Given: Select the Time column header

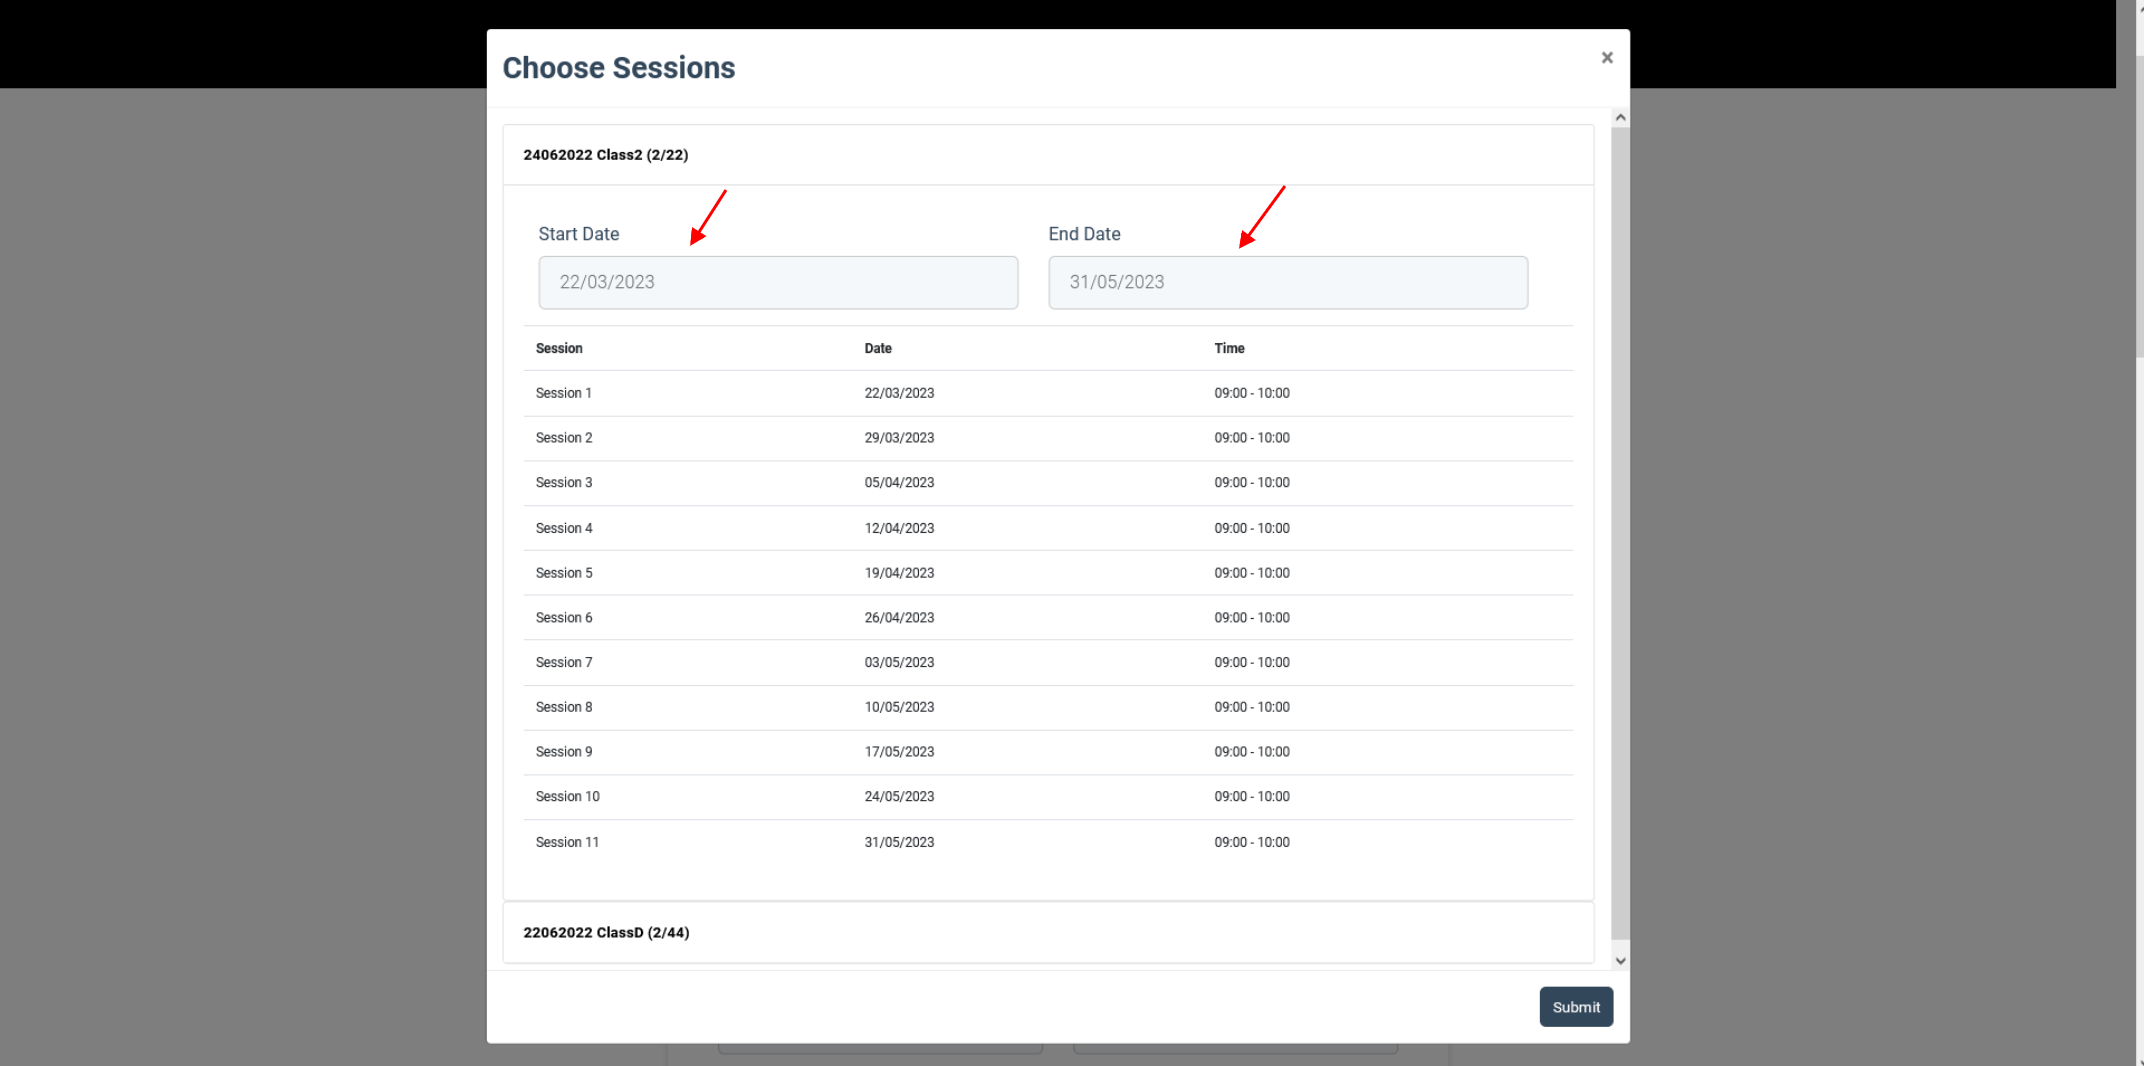Looking at the screenshot, I should (1229, 349).
